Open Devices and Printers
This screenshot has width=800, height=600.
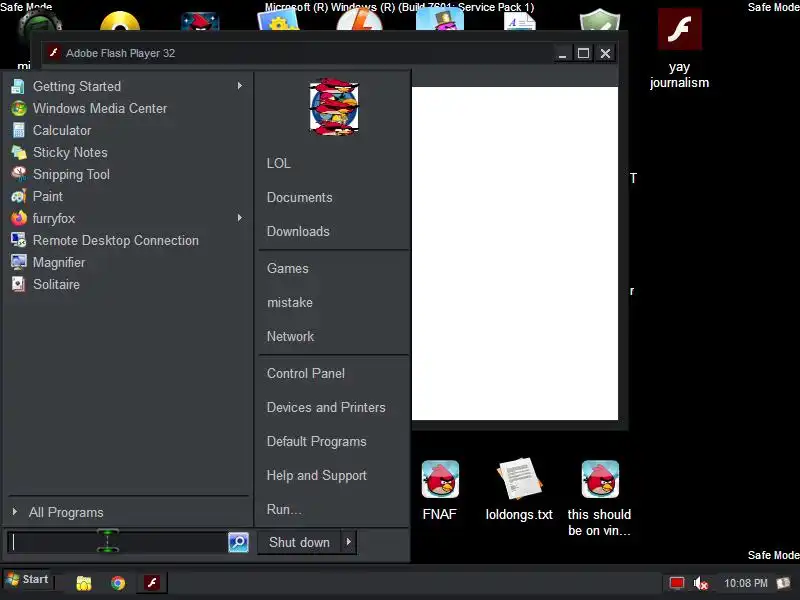pyautogui.click(x=326, y=407)
